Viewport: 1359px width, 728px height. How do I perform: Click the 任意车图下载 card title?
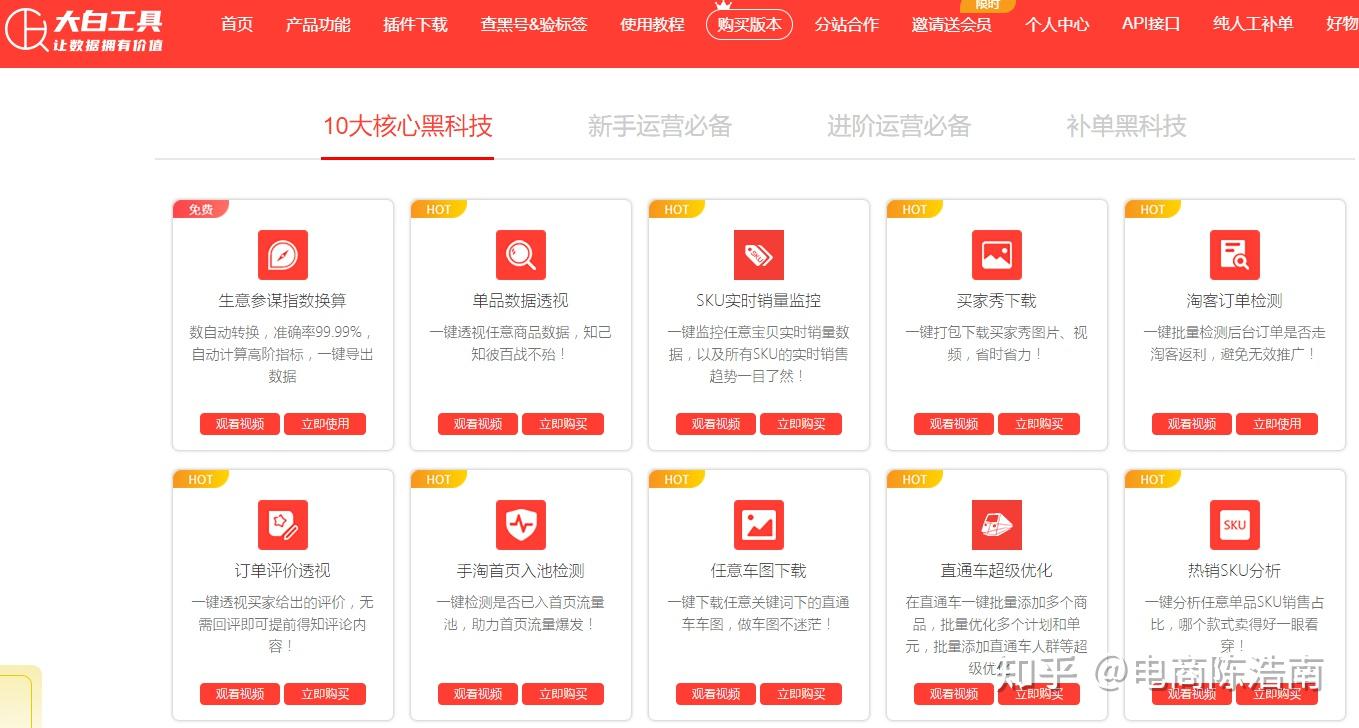[759, 571]
